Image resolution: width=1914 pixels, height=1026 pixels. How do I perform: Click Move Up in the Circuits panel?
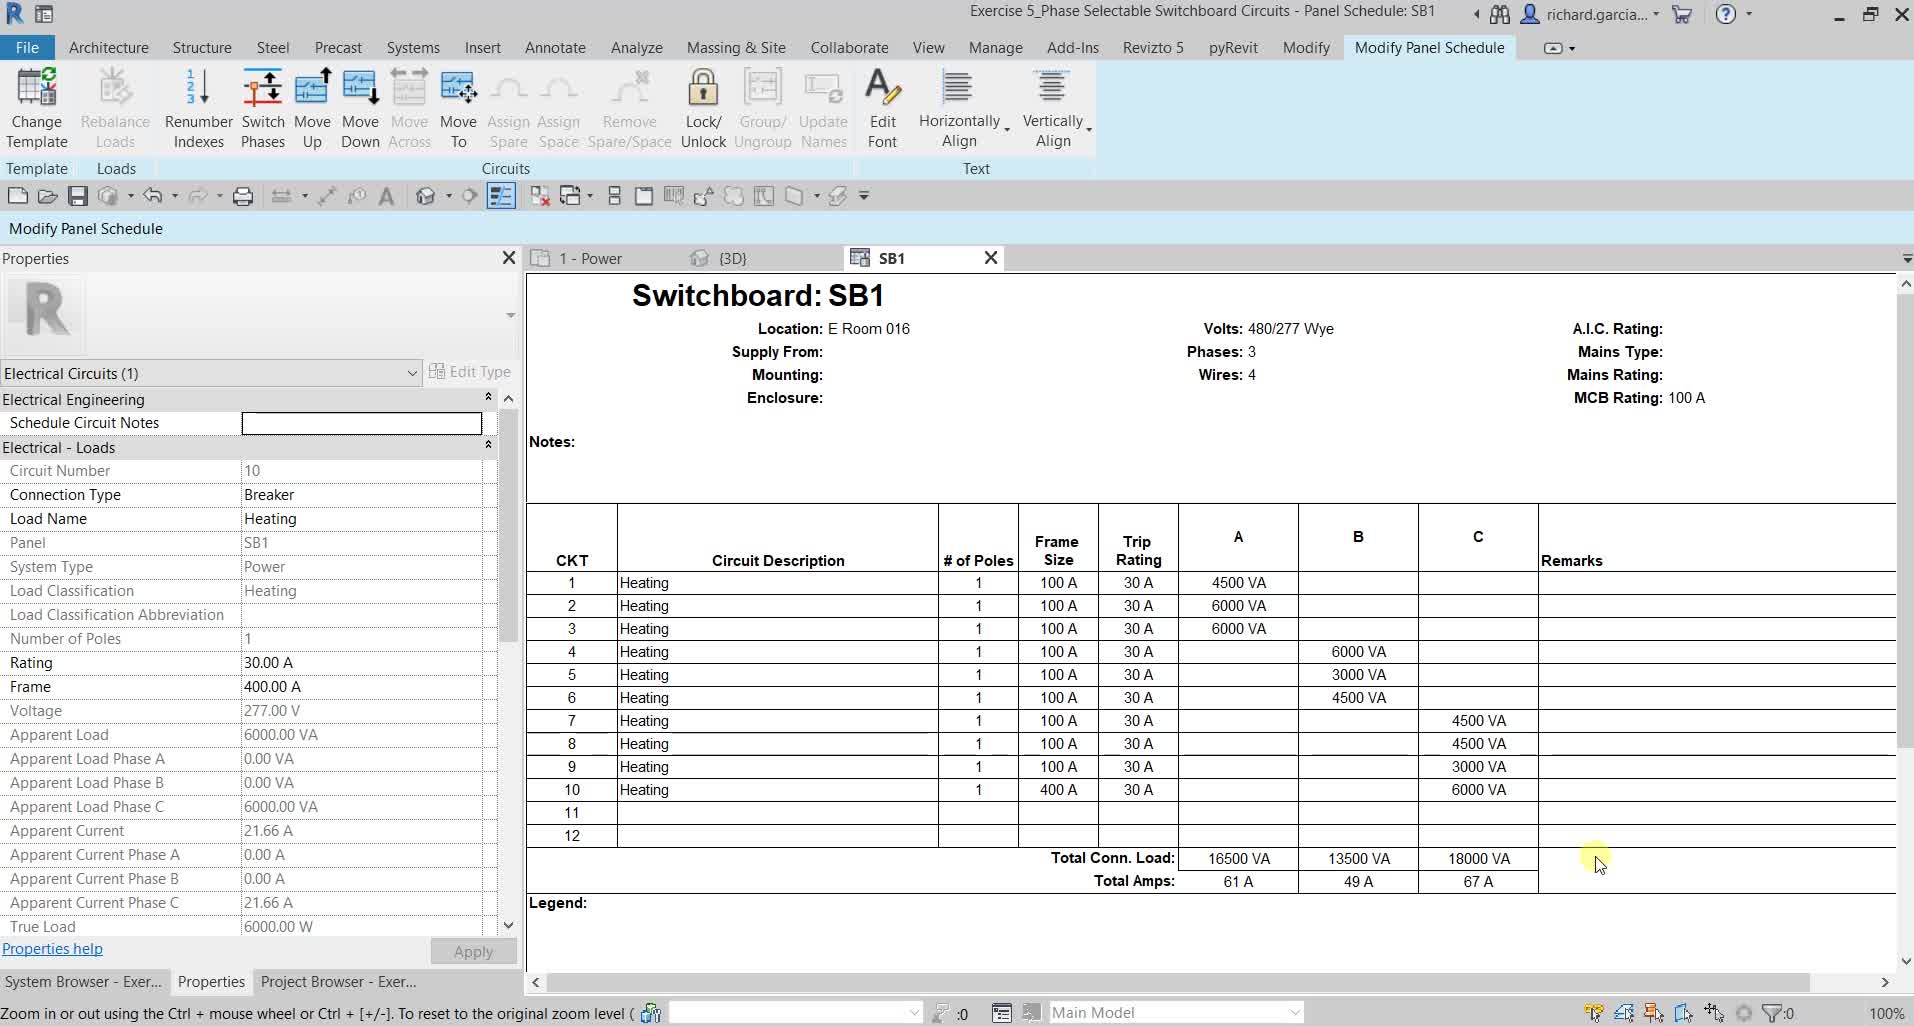[312, 104]
